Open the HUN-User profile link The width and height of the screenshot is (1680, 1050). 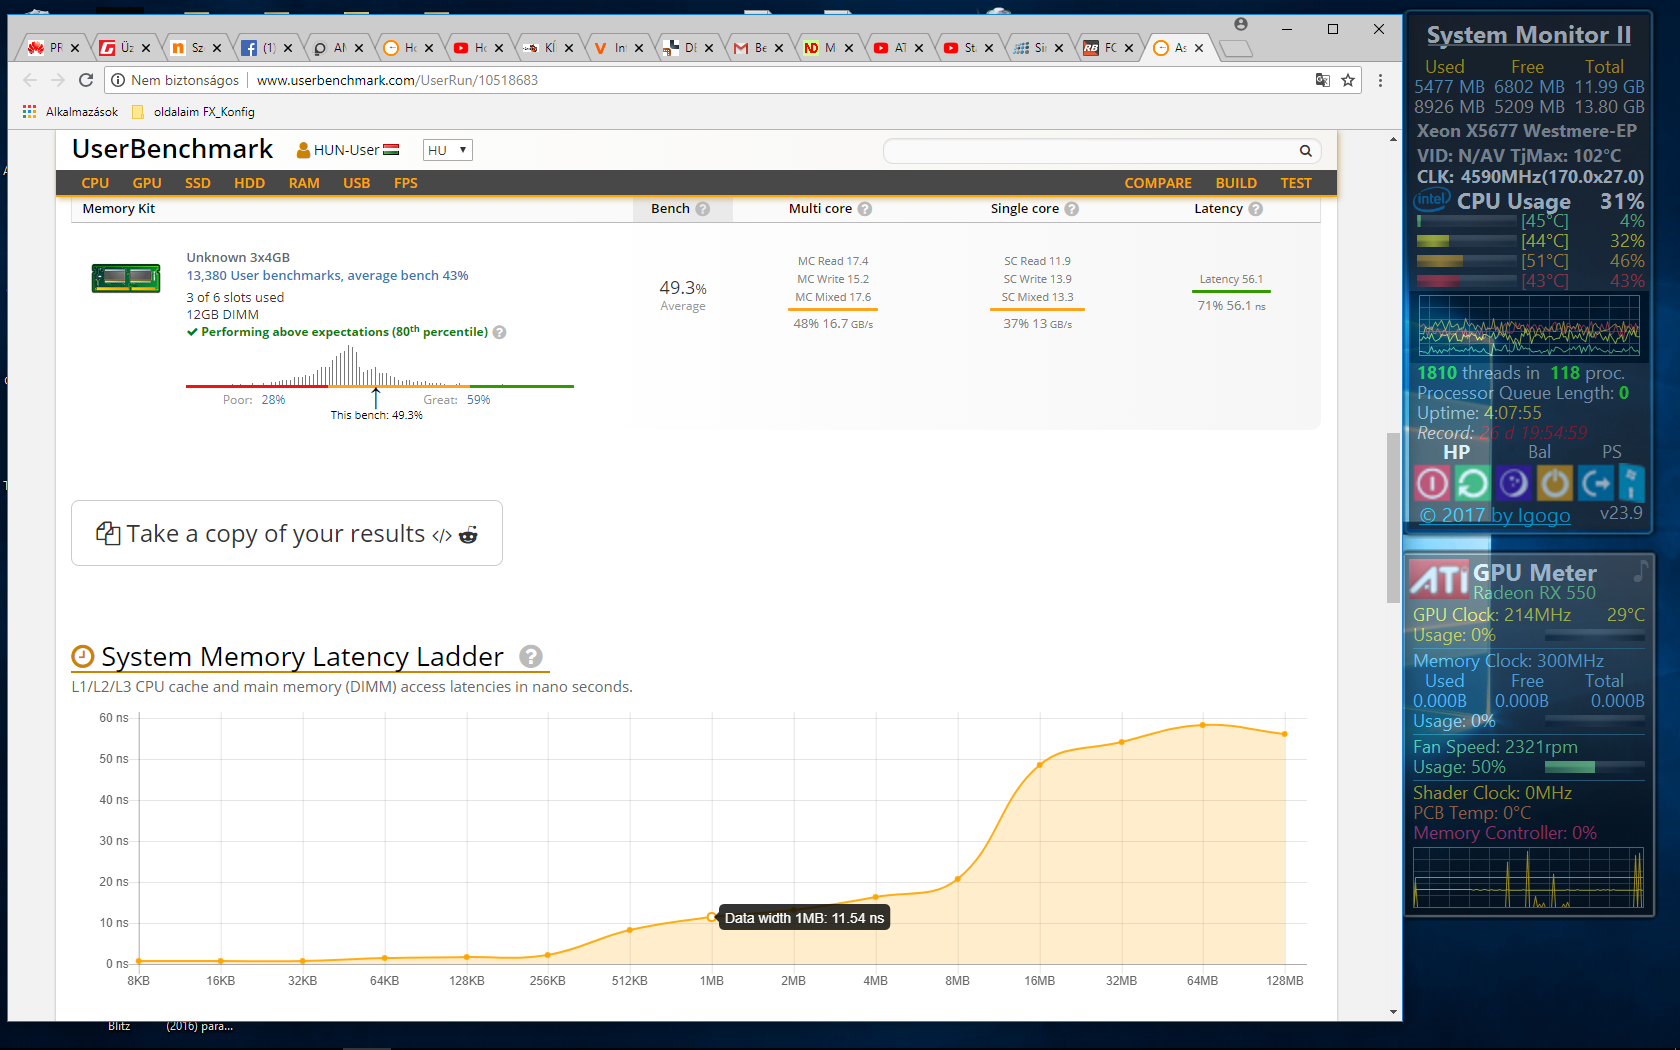point(348,150)
